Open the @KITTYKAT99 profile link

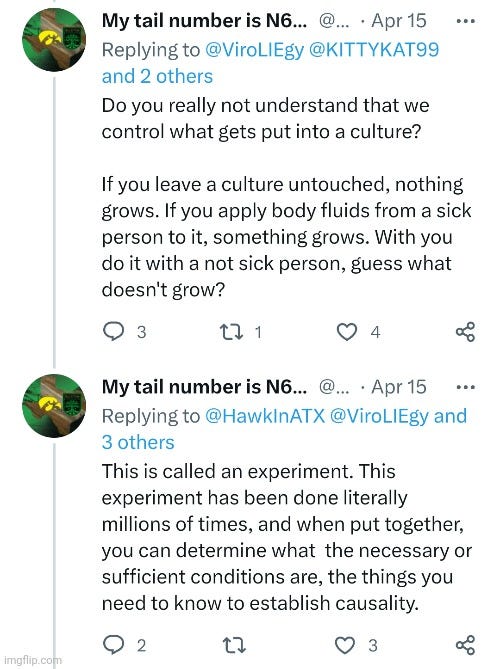tap(373, 49)
